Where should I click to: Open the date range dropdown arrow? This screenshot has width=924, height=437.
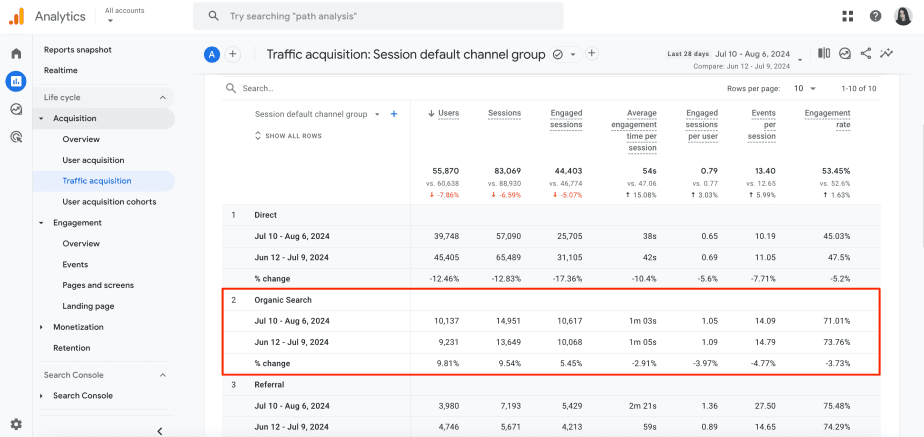(x=800, y=59)
